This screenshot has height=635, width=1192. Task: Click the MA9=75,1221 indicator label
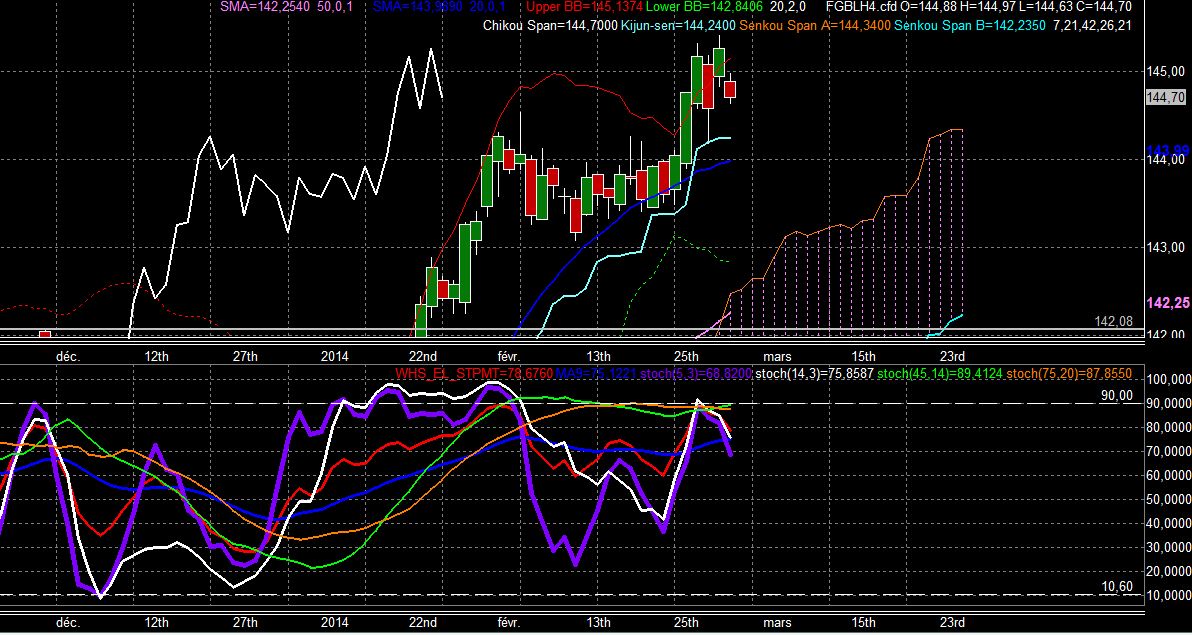pyautogui.click(x=597, y=373)
